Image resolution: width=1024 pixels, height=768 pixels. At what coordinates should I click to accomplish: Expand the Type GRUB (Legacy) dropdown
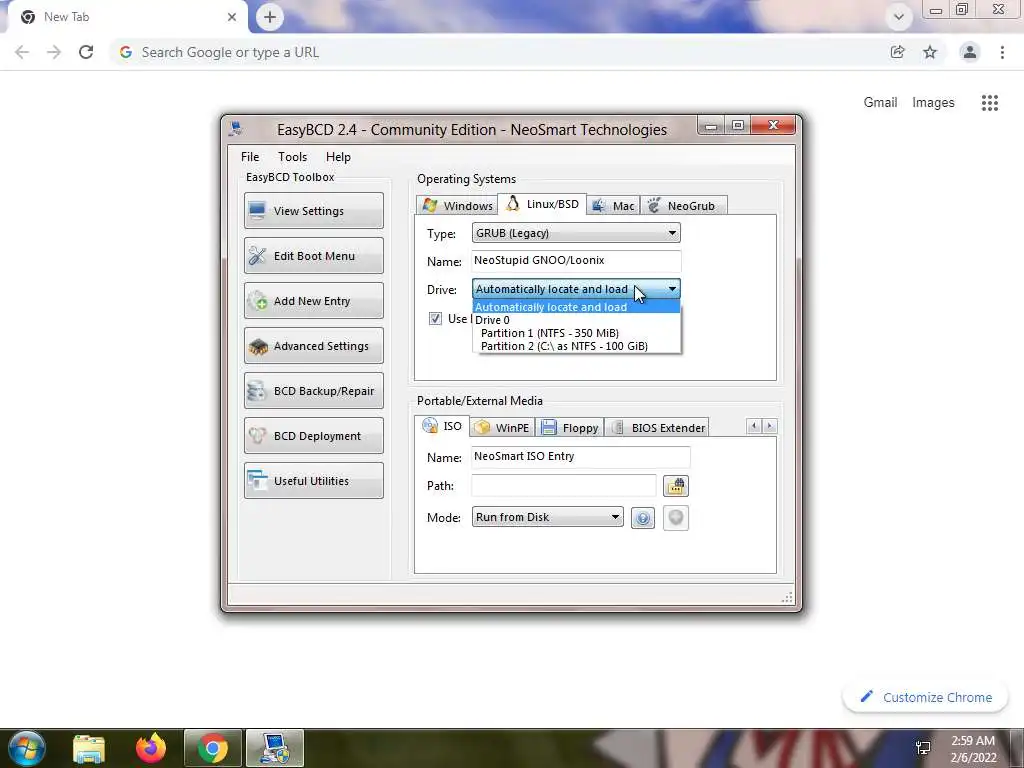[x=576, y=233]
